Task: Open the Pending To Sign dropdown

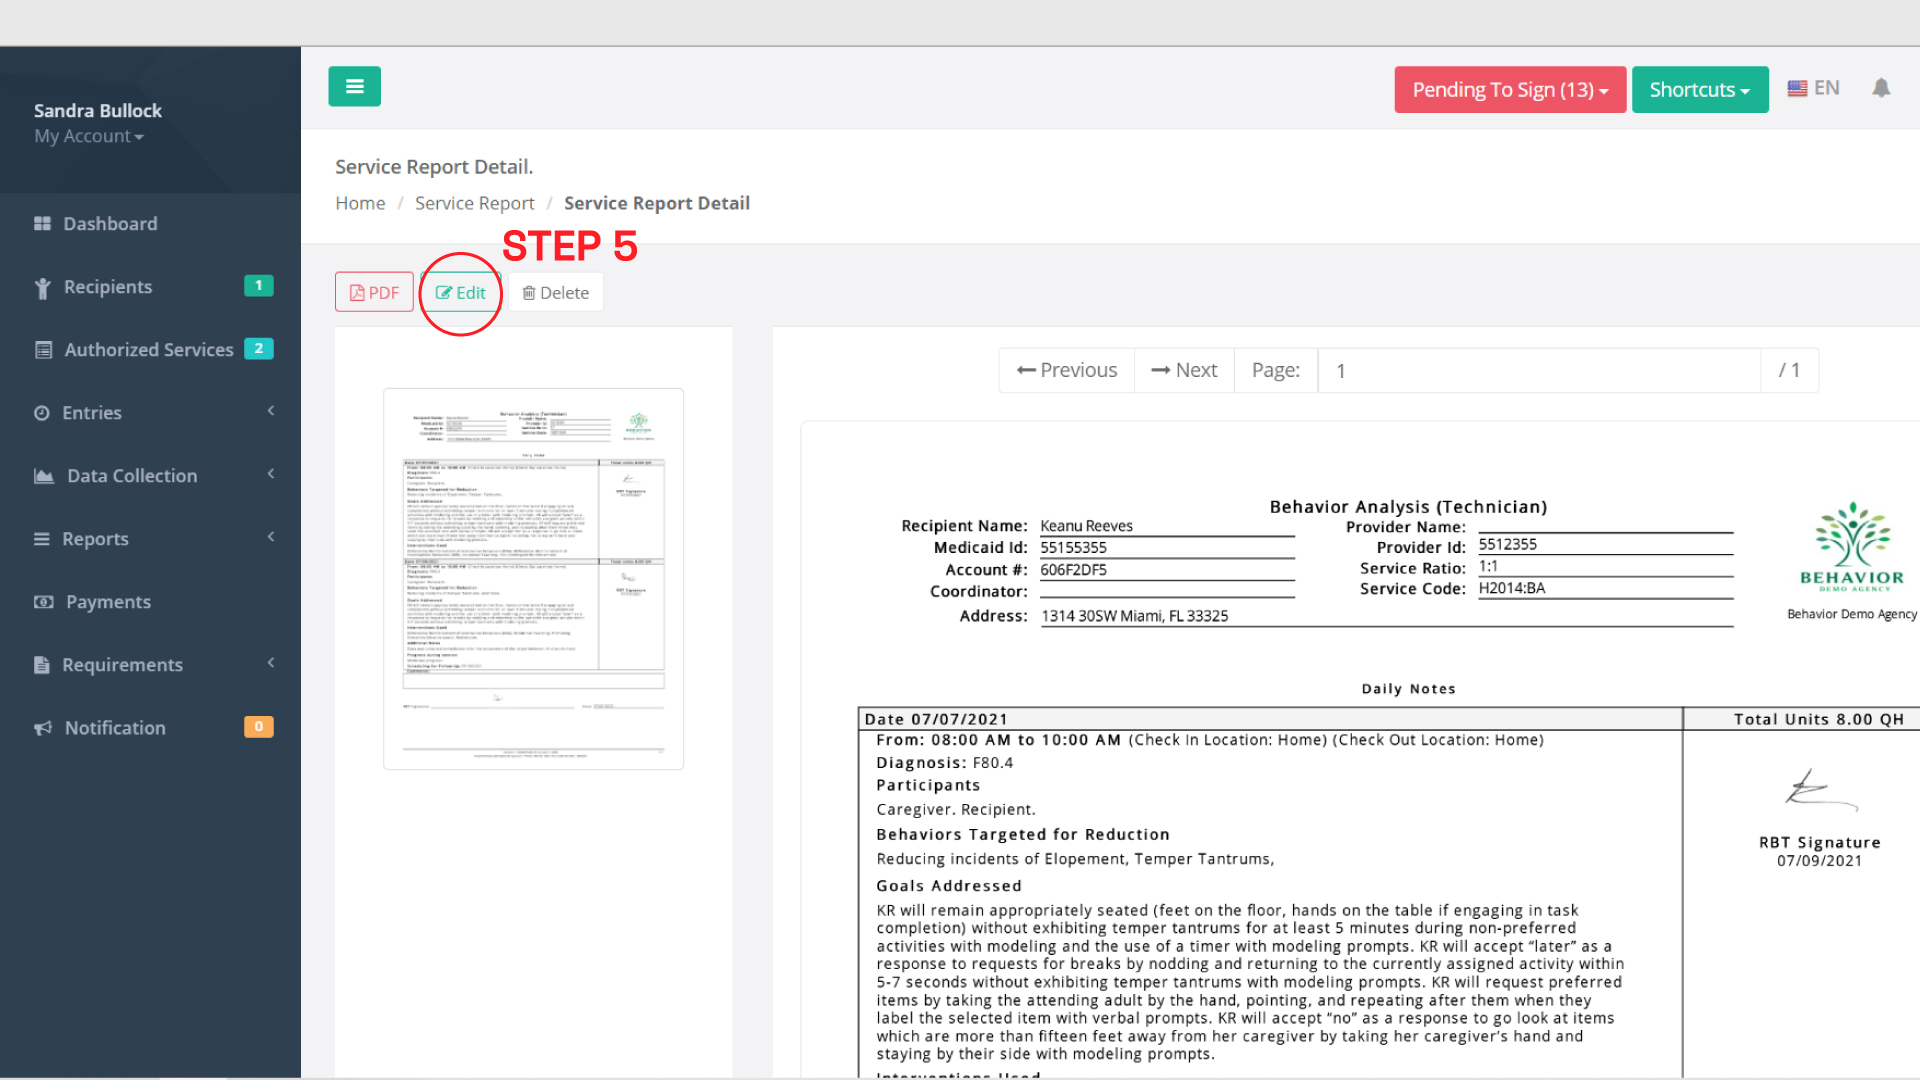Action: [1509, 89]
